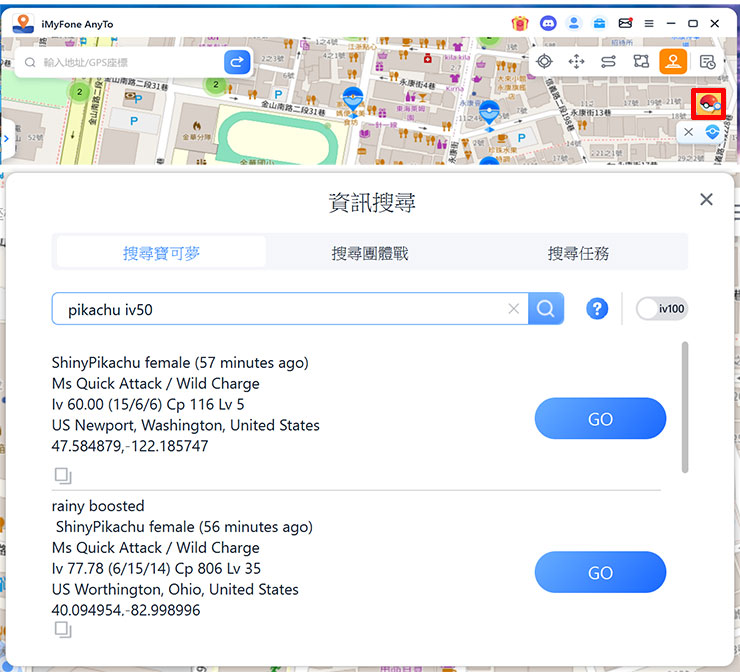Click the results list scrollbar
The width and height of the screenshot is (740, 672).
(685, 407)
